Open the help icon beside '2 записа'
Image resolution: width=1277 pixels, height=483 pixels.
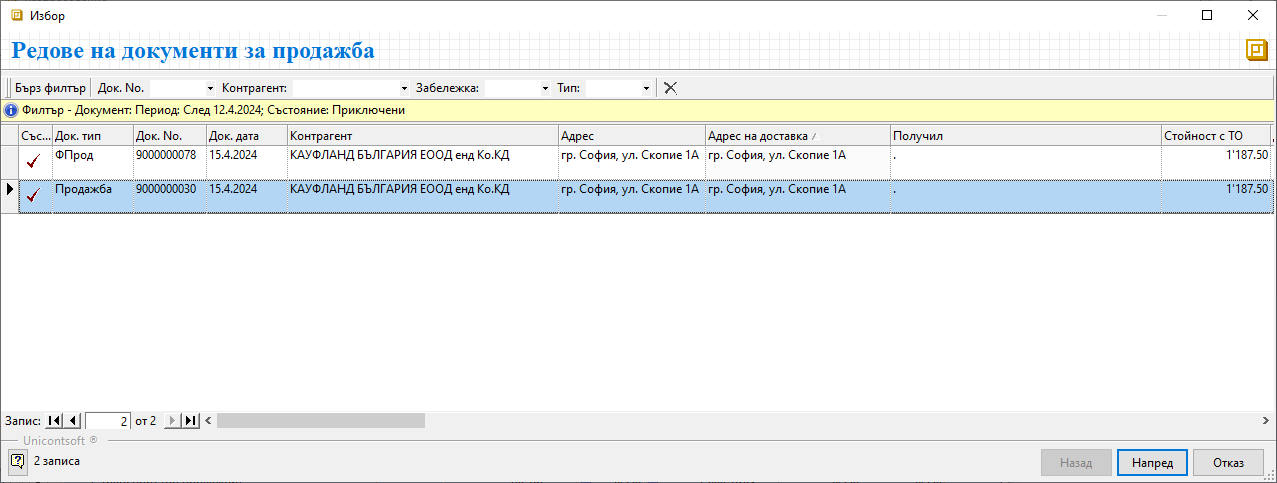pyautogui.click(x=17, y=461)
